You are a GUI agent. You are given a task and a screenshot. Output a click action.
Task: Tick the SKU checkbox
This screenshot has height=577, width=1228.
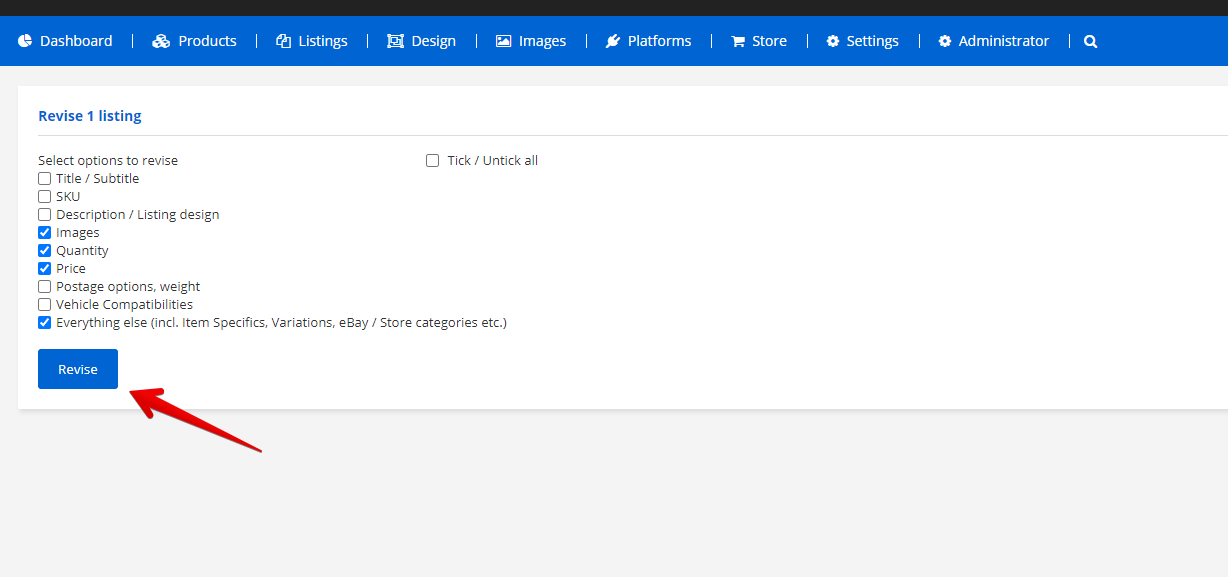pos(44,197)
